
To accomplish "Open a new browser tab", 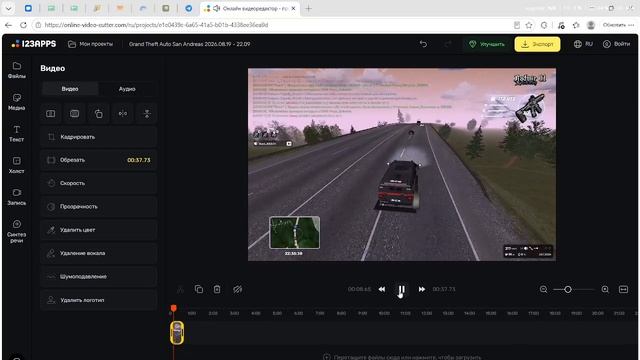I will pos(308,8).
